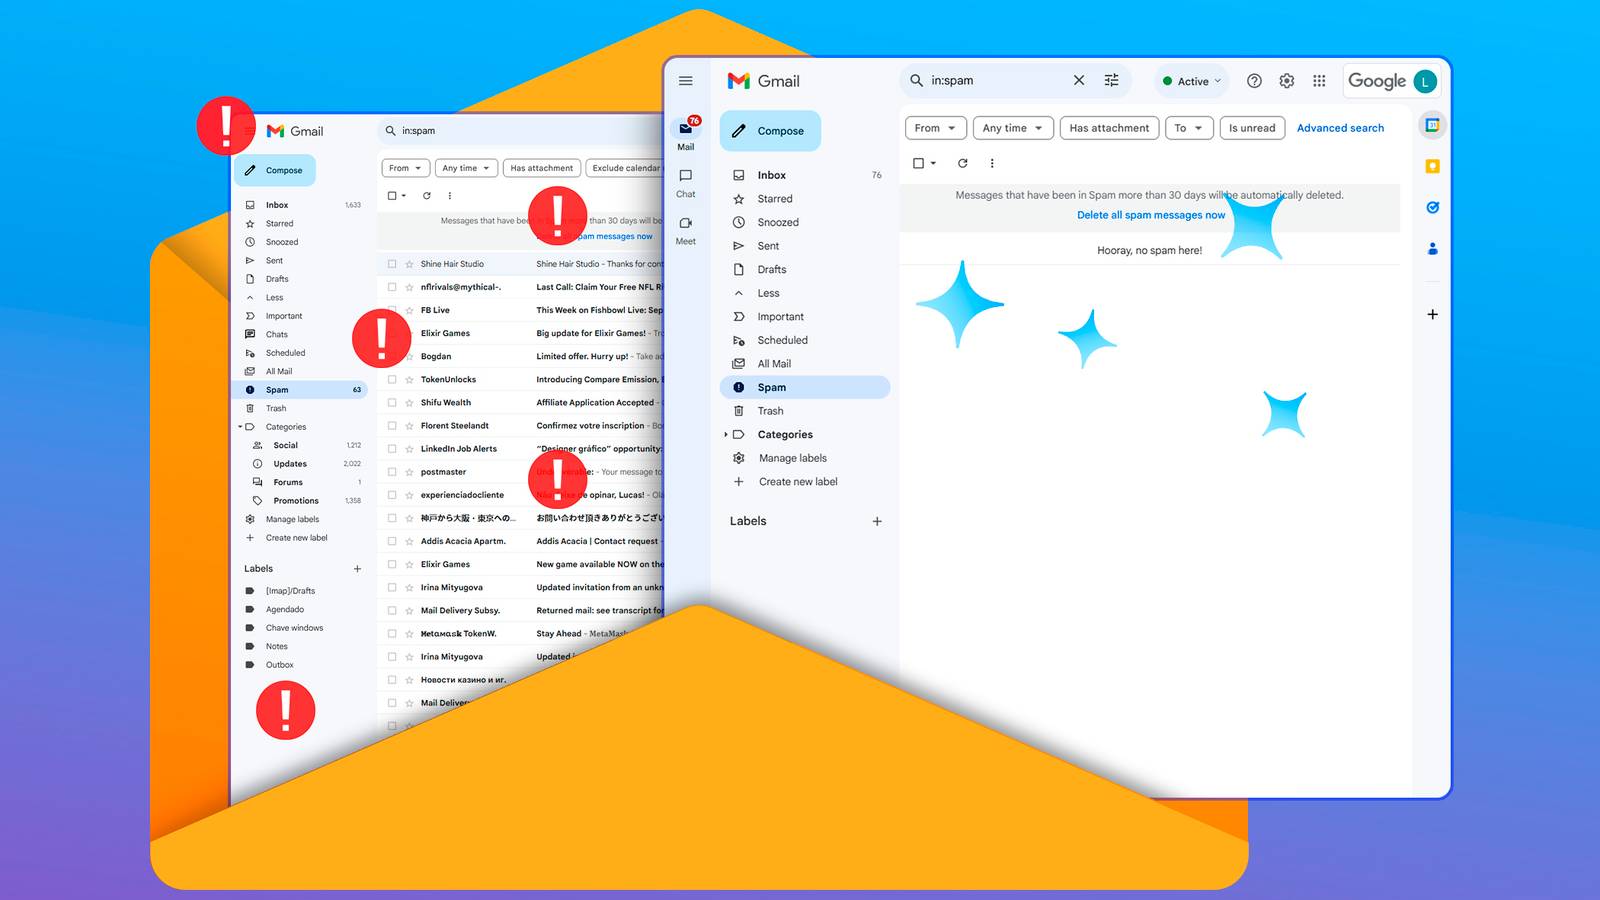
Task: Open Google Contacts in the side panel
Action: (1432, 248)
